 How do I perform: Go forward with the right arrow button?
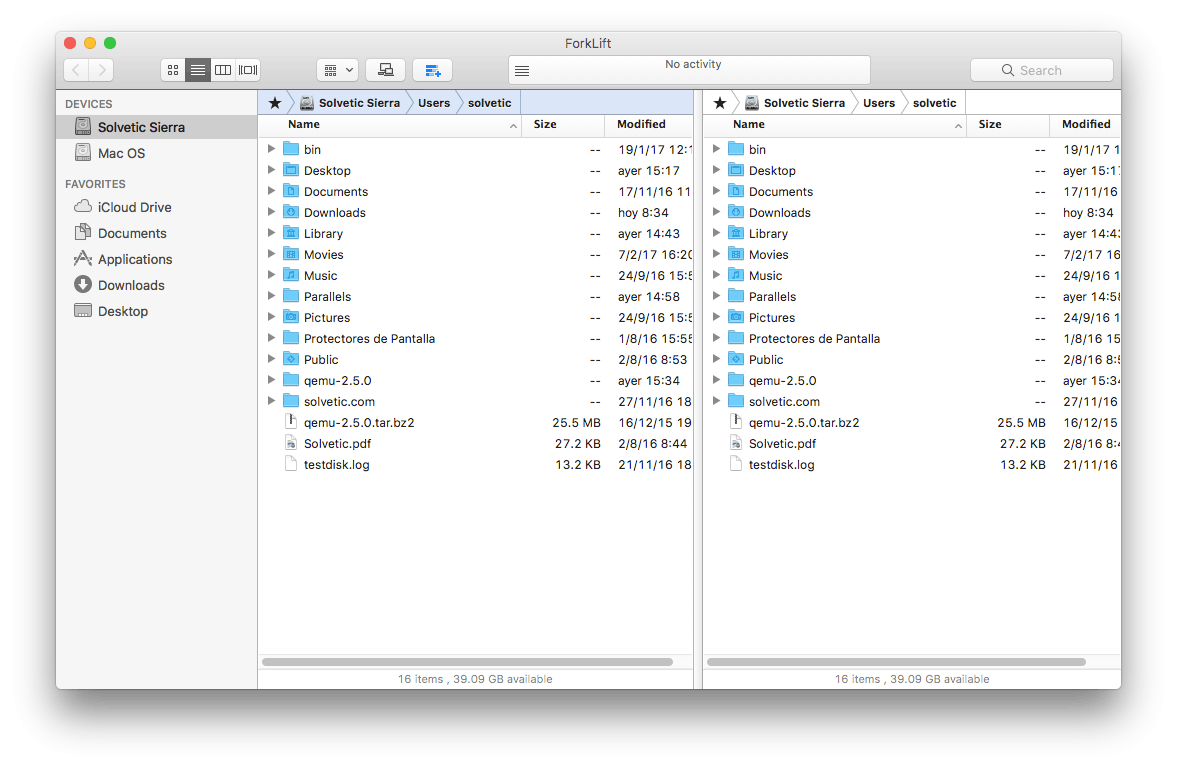click(x=101, y=70)
